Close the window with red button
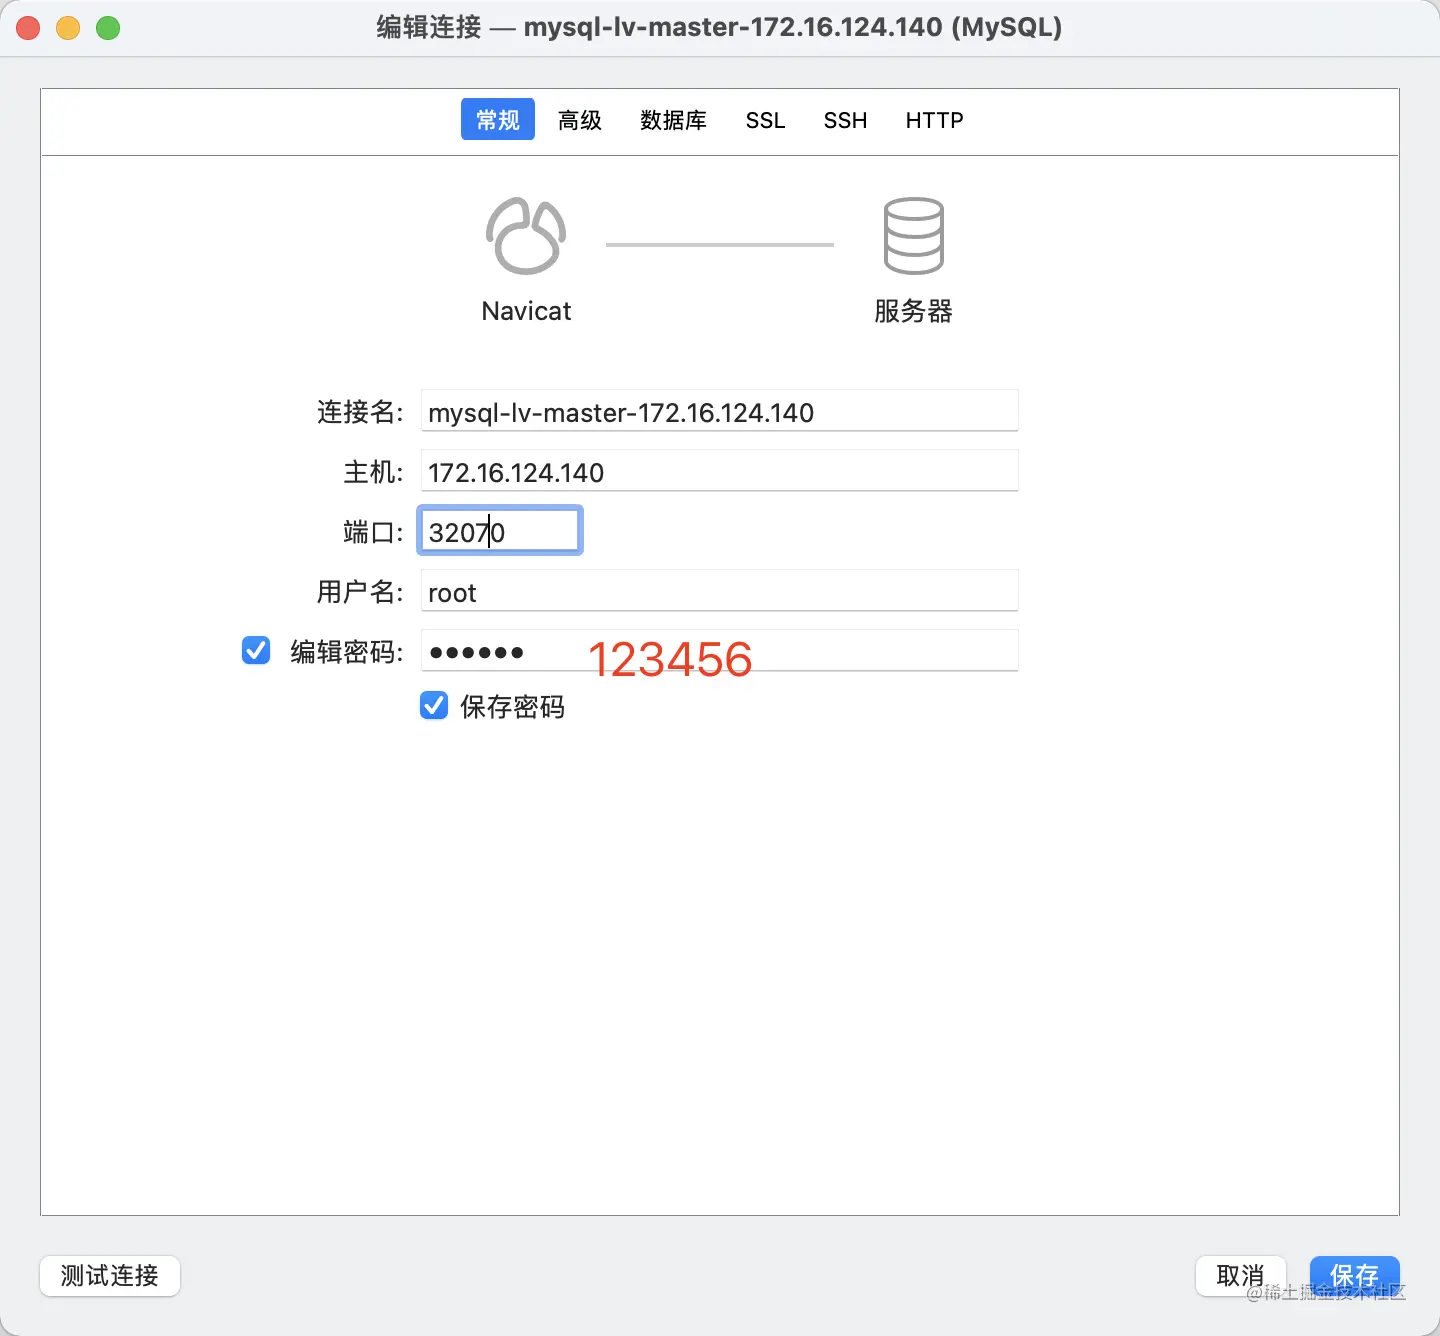The width and height of the screenshot is (1440, 1336). (28, 28)
